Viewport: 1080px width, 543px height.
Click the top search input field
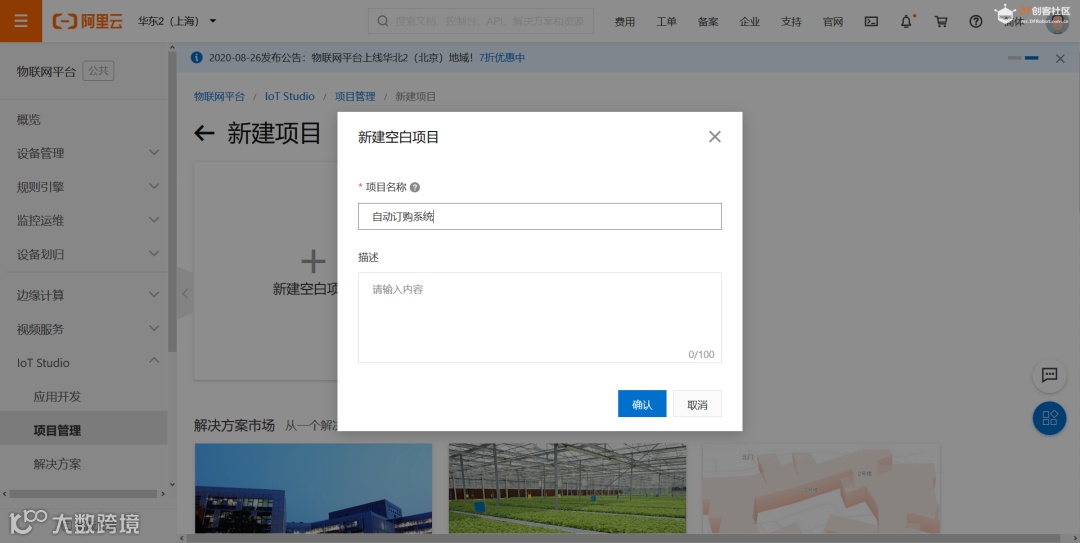coord(481,21)
